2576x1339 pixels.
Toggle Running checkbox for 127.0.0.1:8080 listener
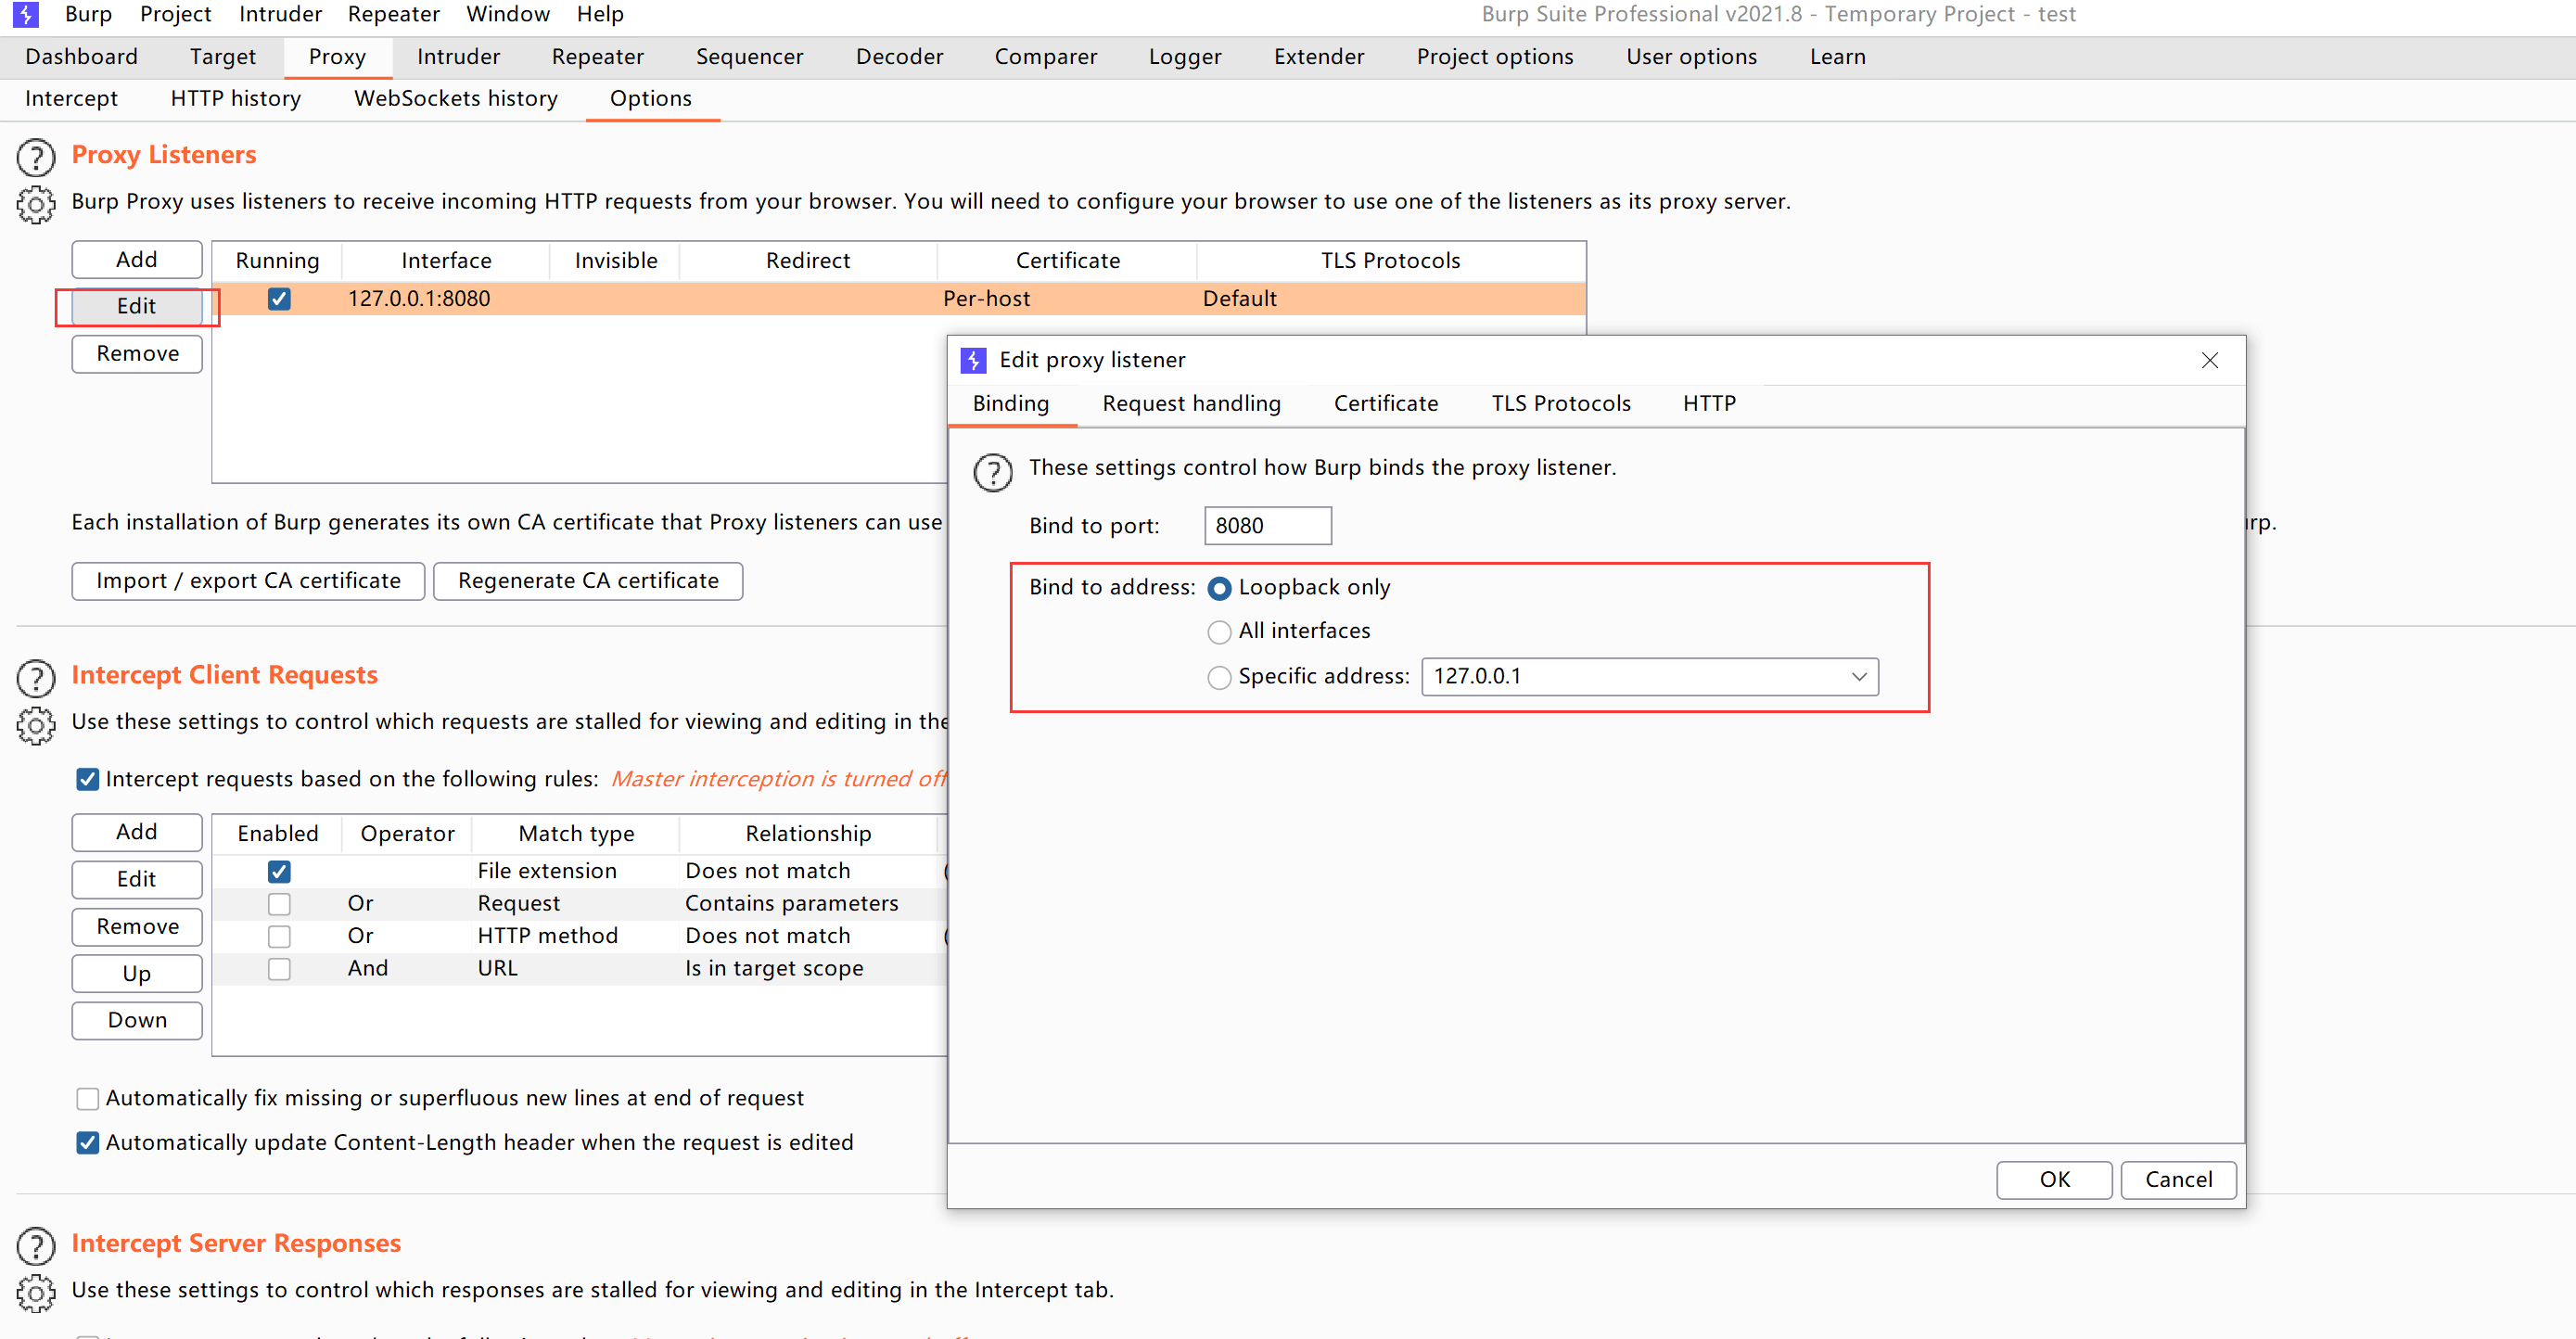279,299
